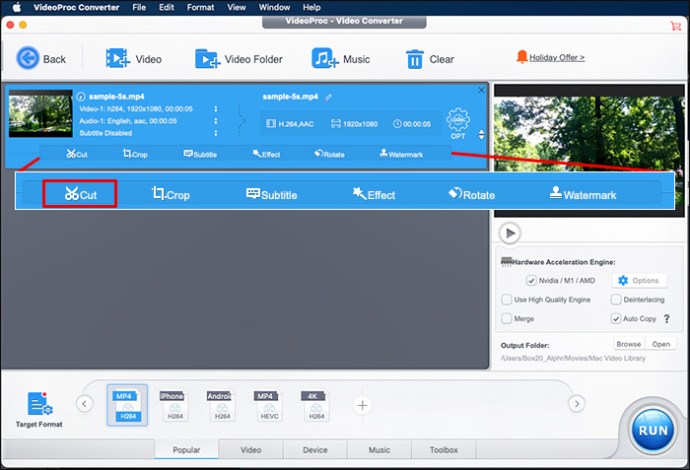Click the Target Format icon
The image size is (690, 470).
(x=39, y=404)
